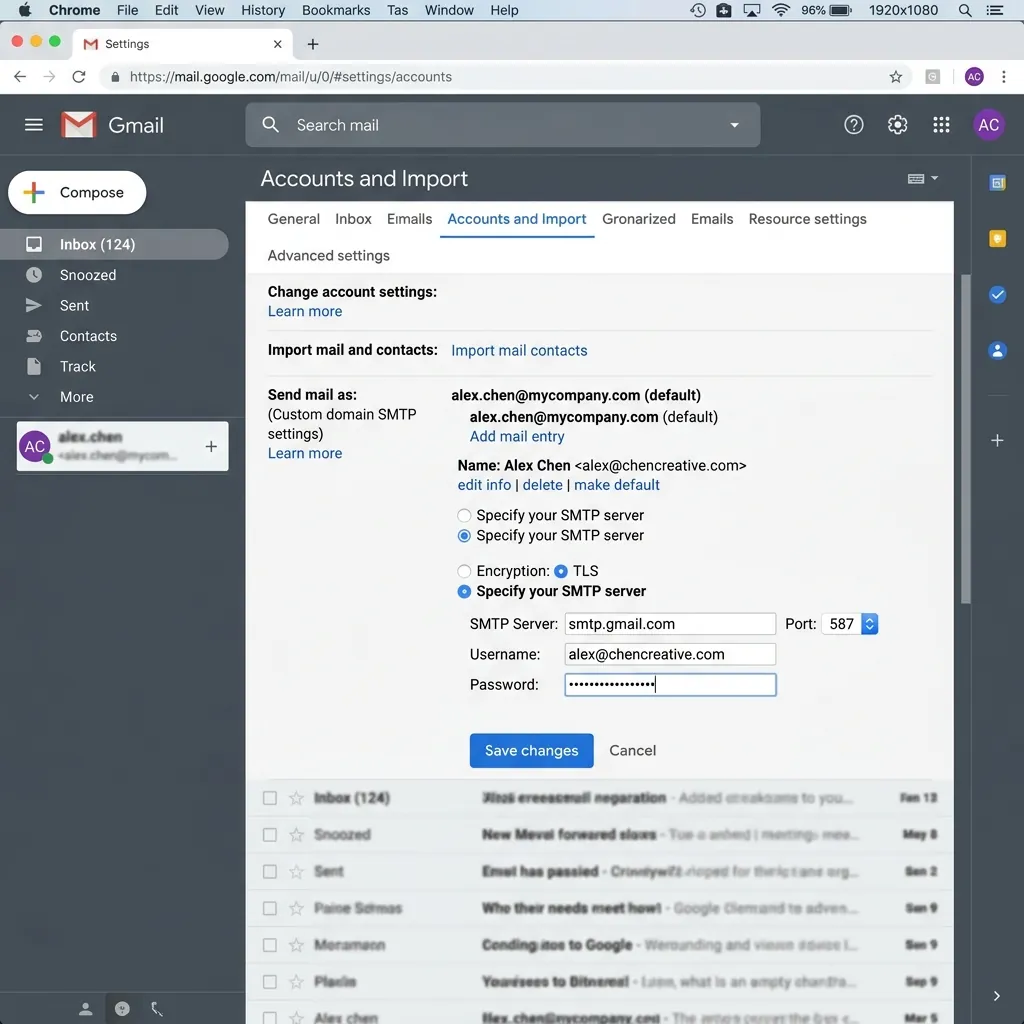
Task: Click the make default link
Action: click(616, 485)
